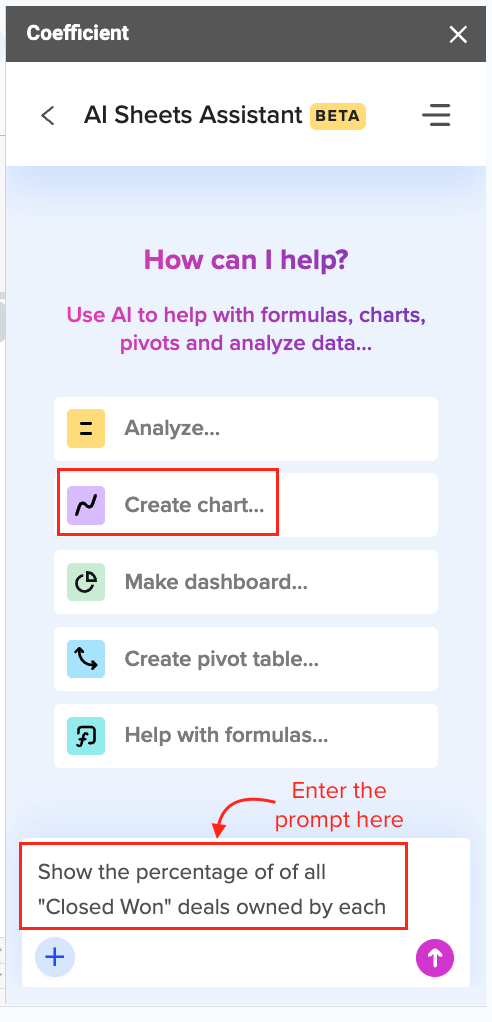Screen dimensions: 492x1022
Task: Click the green Make dashboard pie icon
Action: coord(85,582)
